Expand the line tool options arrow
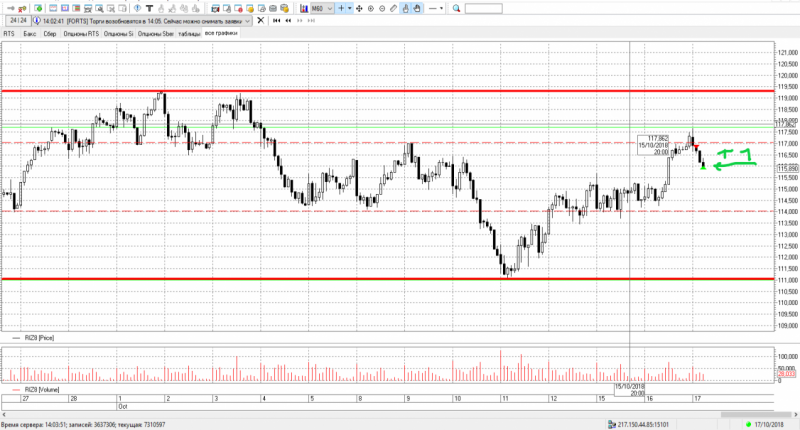800x430 pixels. 441,8
